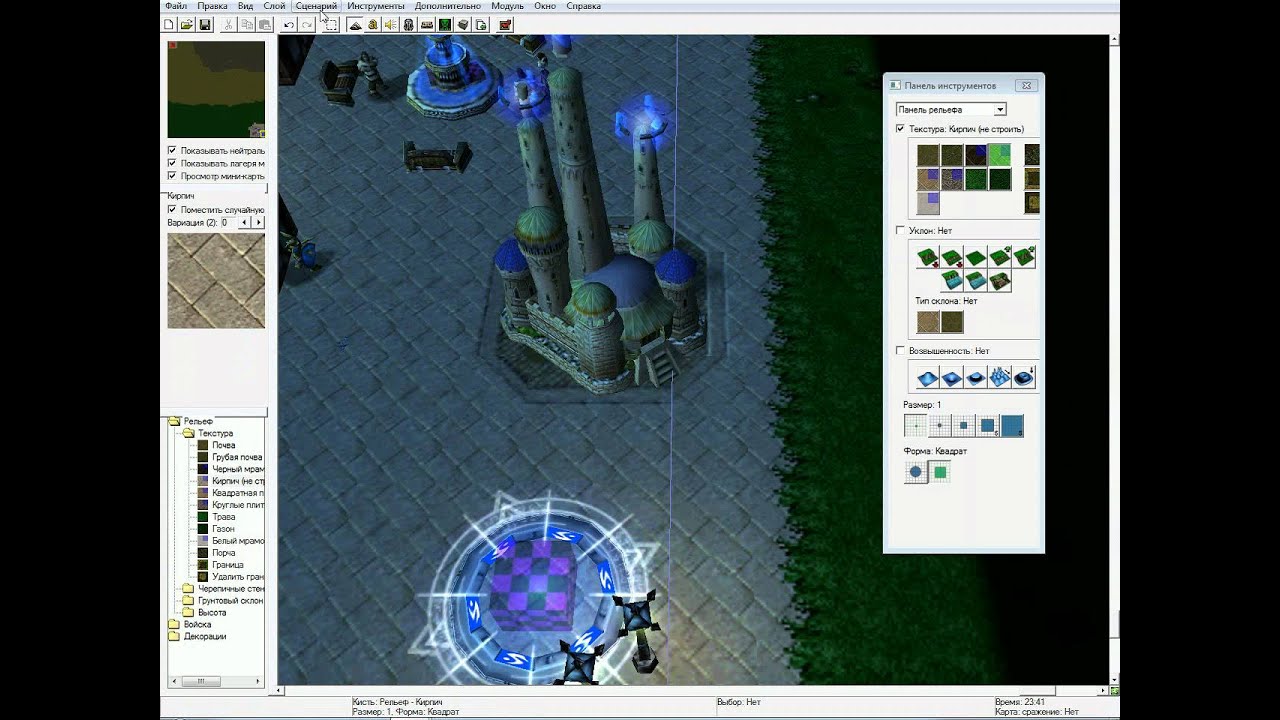Click the red Test map icon
This screenshot has width=1280, height=720.
pos(505,24)
